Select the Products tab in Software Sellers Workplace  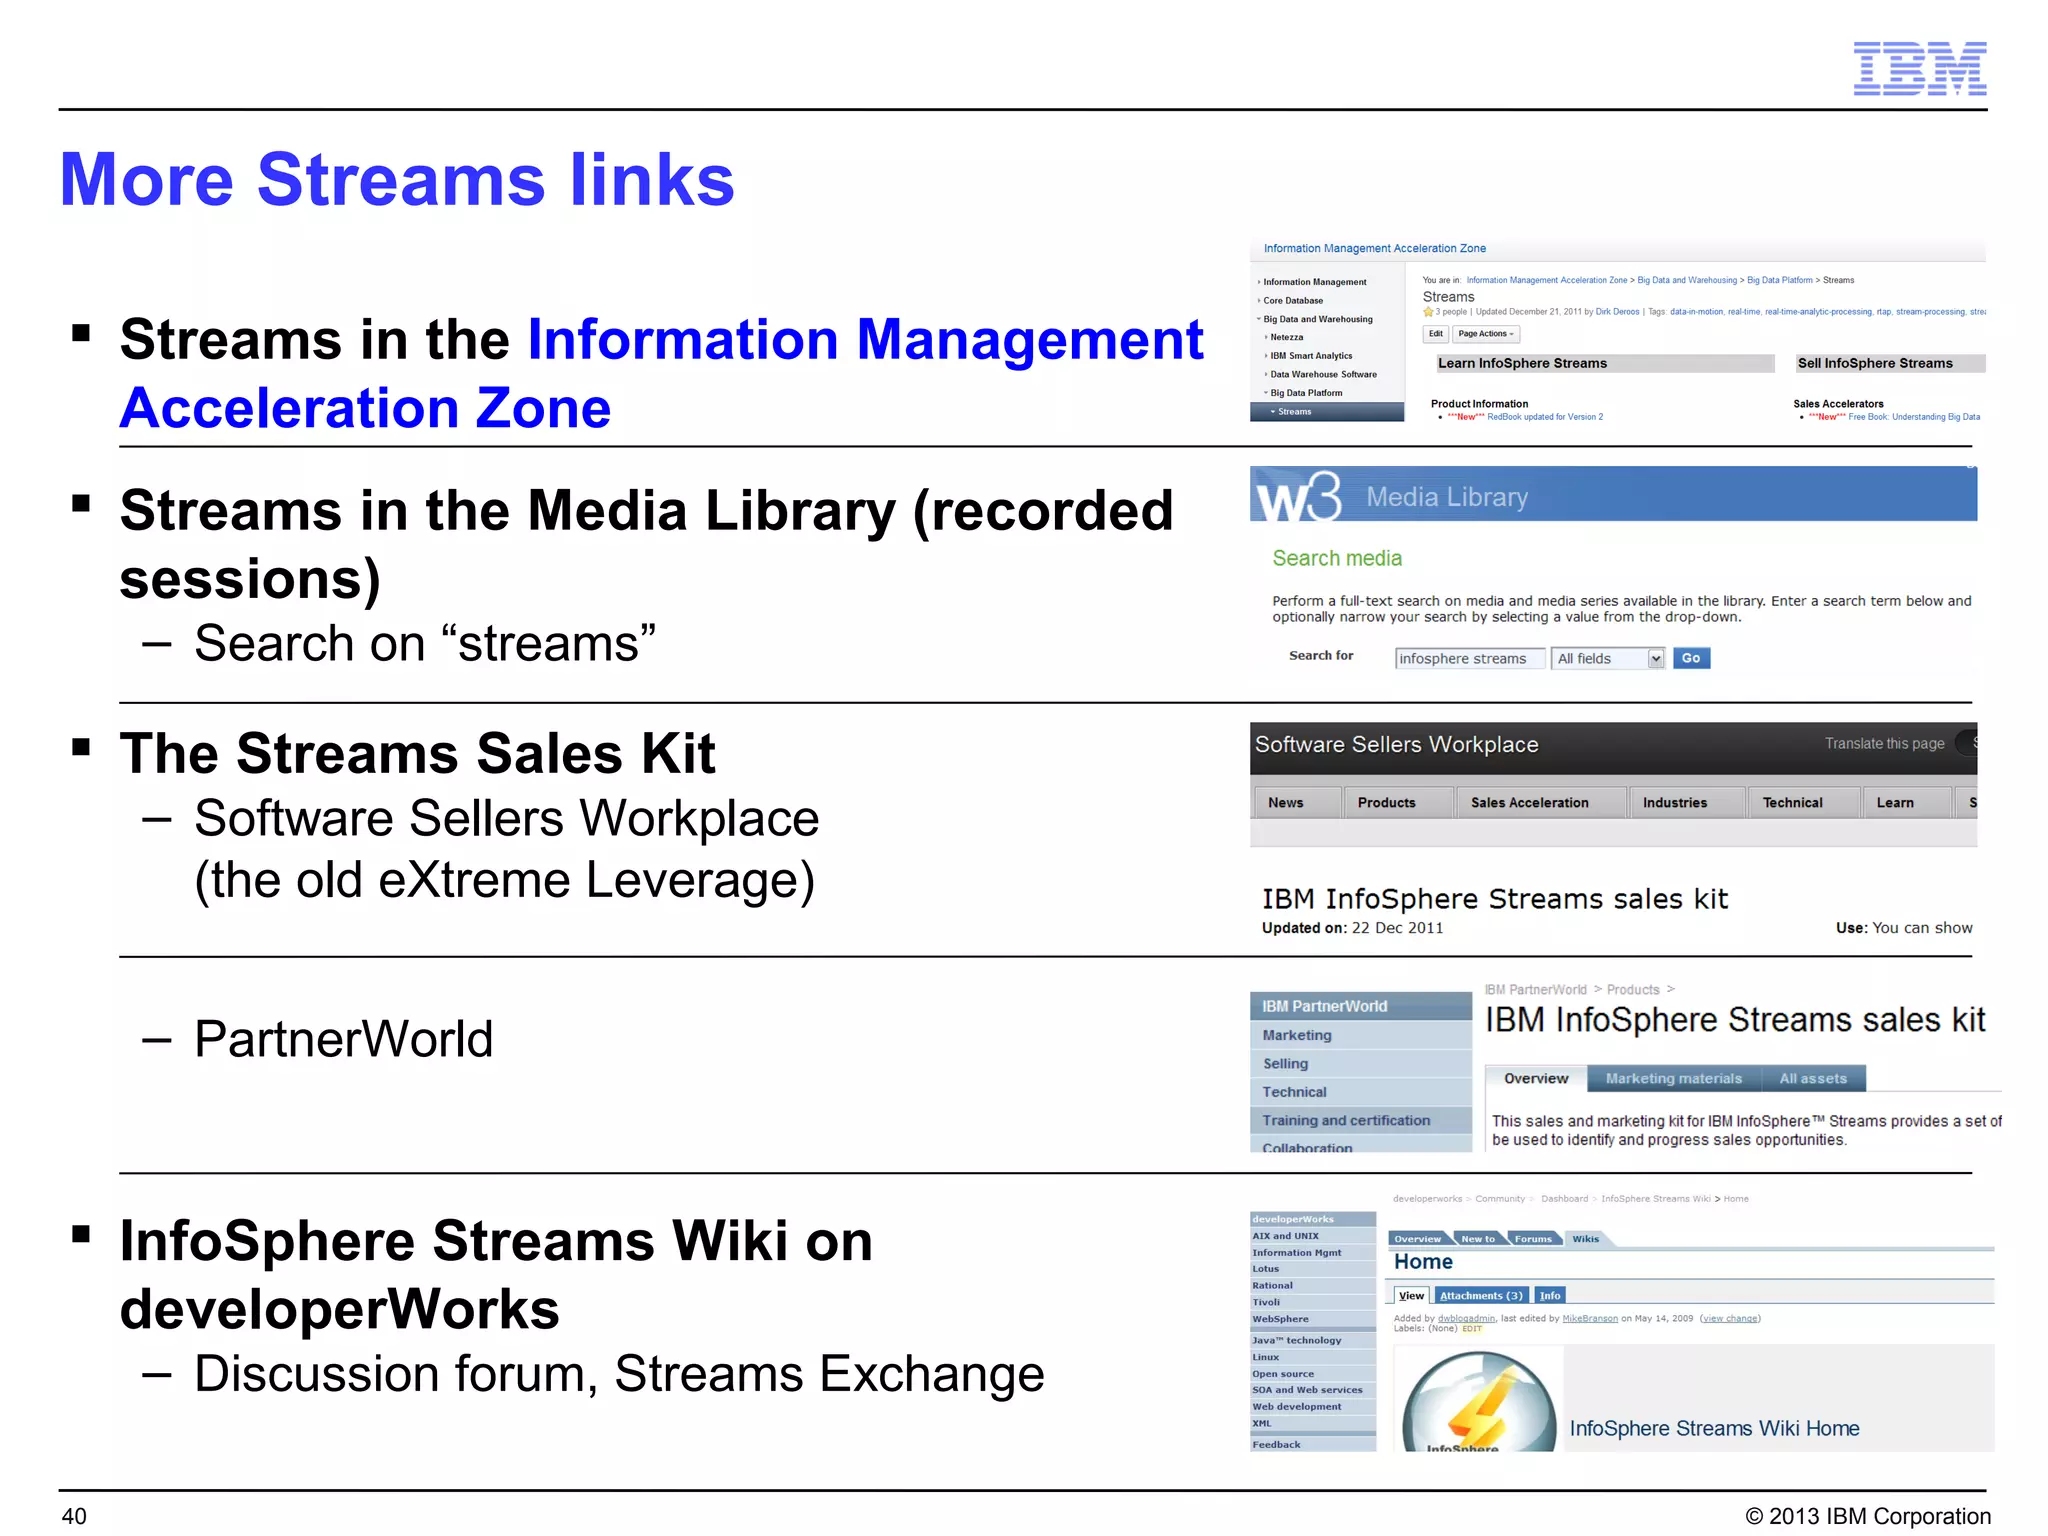point(1398,802)
